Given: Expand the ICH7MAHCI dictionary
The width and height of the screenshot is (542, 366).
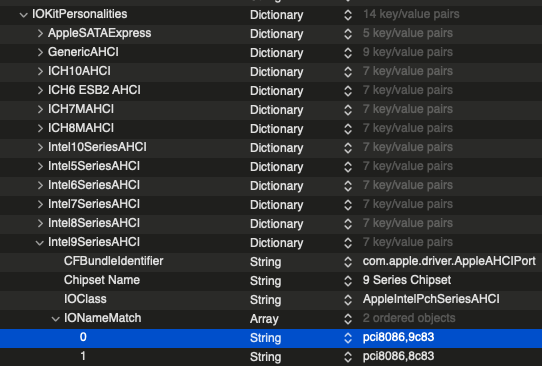Looking at the screenshot, I should pos(40,110).
